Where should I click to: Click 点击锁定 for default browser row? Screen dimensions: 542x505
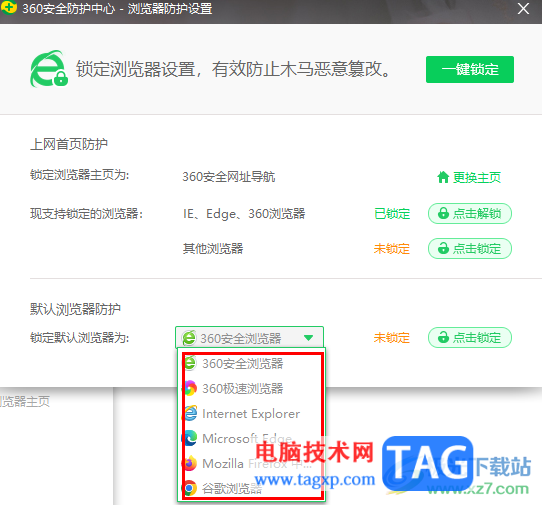tap(470, 337)
